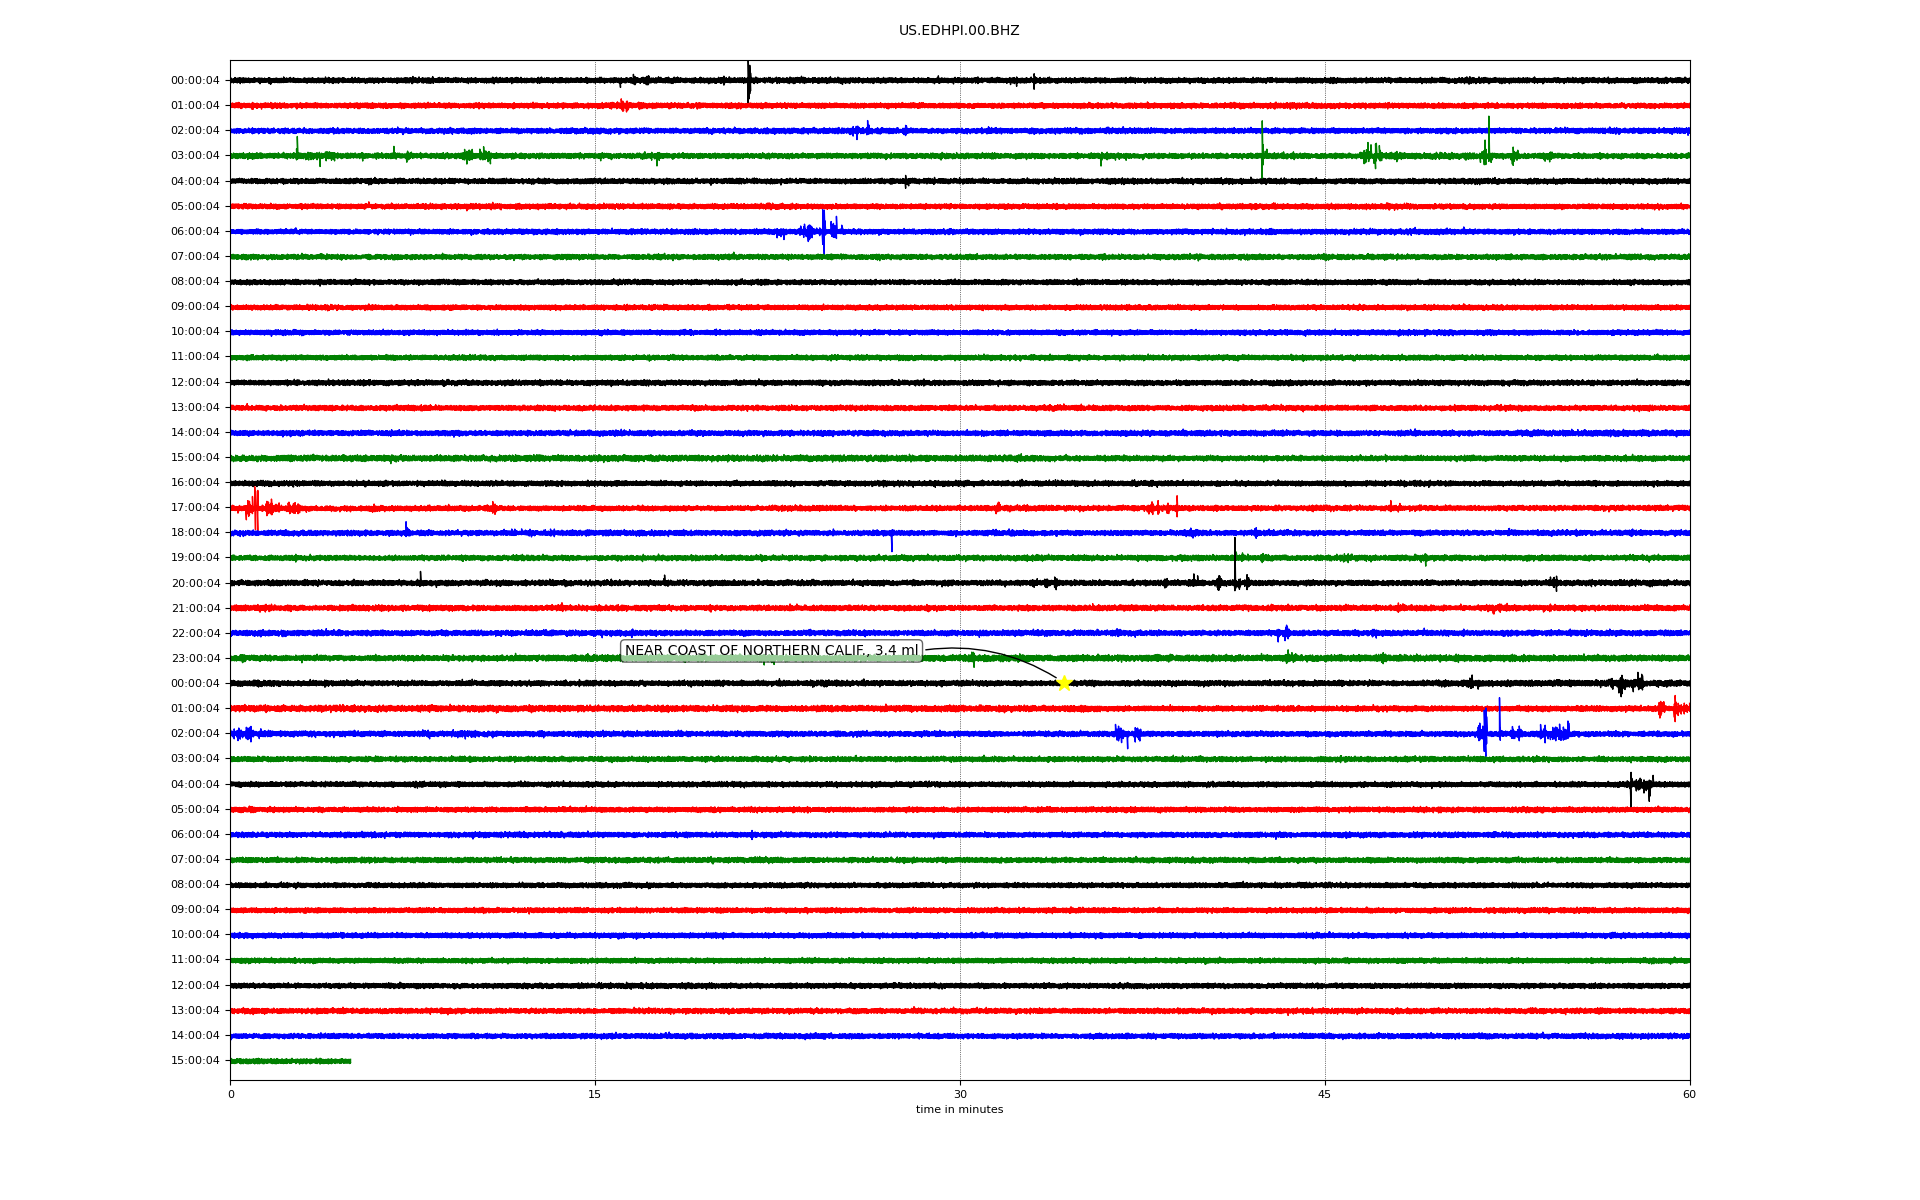Click the 0 tick on x-axis
1920x1200 pixels.
[x=231, y=1094]
